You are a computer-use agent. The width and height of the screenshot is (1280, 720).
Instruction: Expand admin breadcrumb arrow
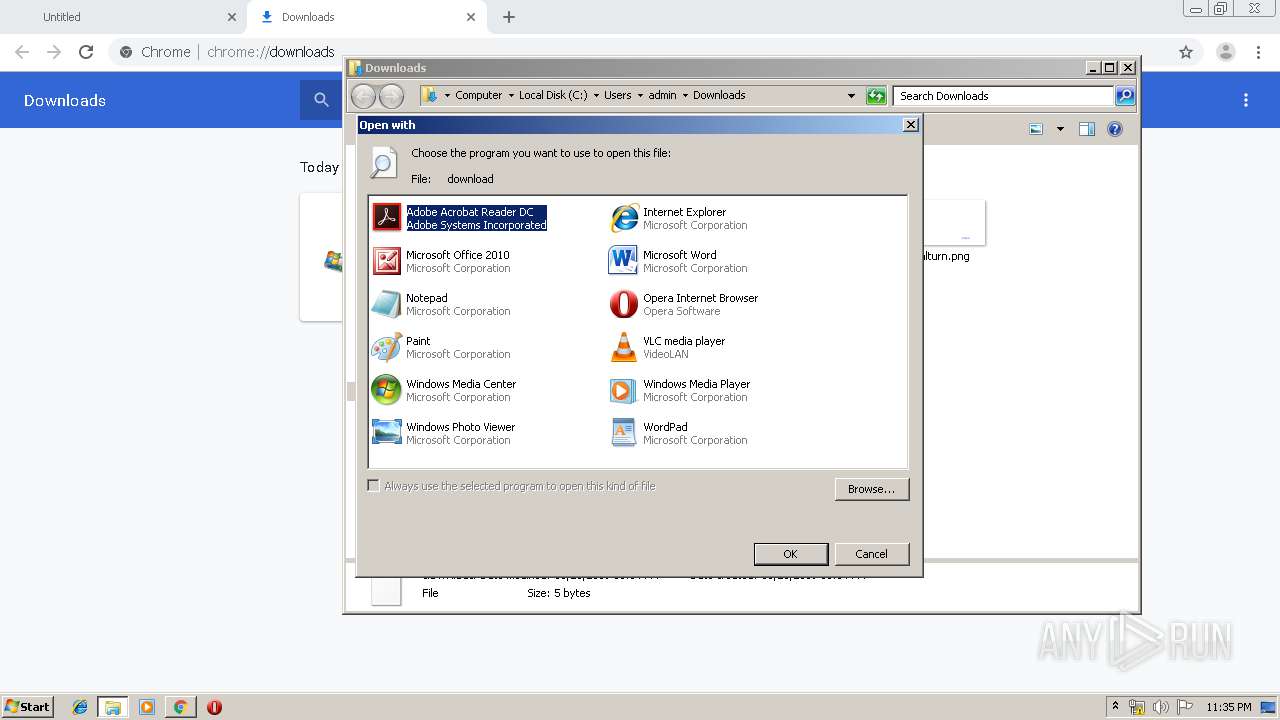(x=685, y=96)
